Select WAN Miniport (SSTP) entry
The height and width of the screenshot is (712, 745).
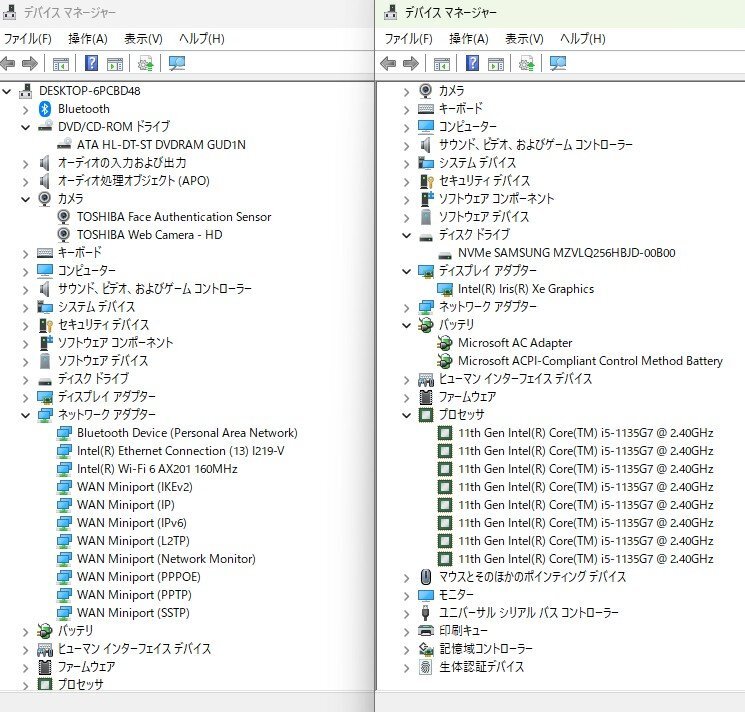[x=133, y=613]
